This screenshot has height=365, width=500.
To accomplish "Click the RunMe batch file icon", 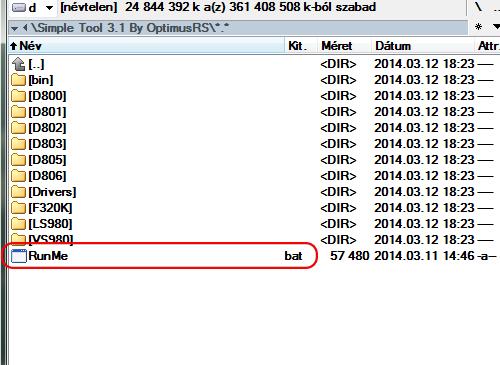I will 19,256.
